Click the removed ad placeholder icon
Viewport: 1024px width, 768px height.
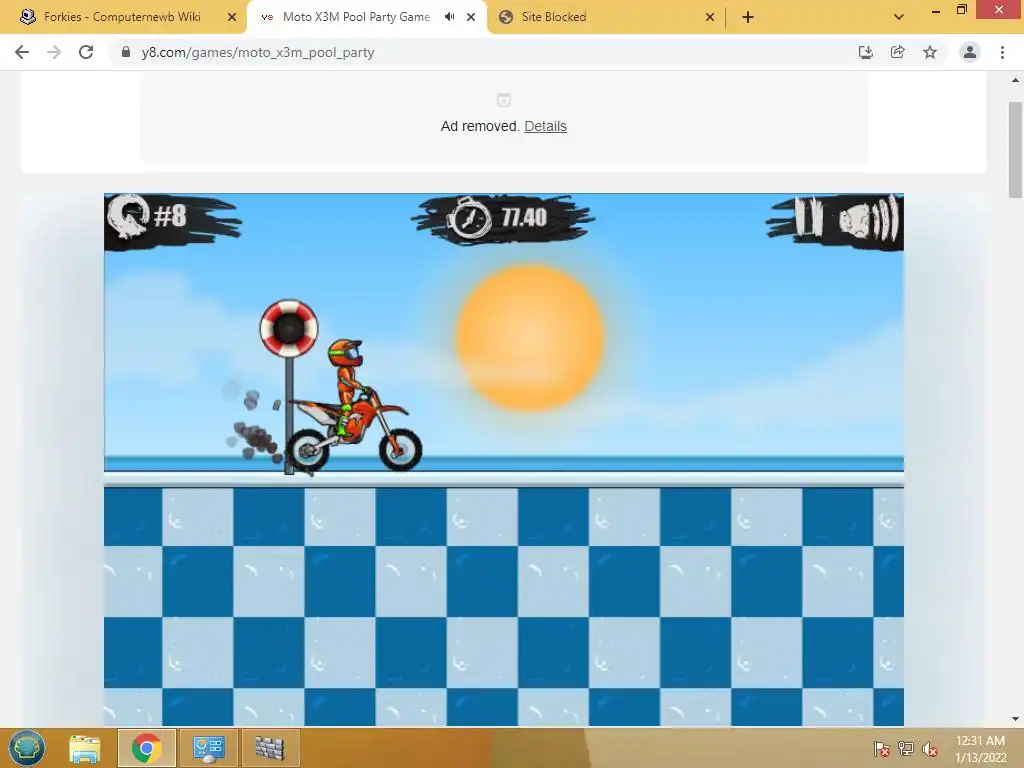[504, 100]
